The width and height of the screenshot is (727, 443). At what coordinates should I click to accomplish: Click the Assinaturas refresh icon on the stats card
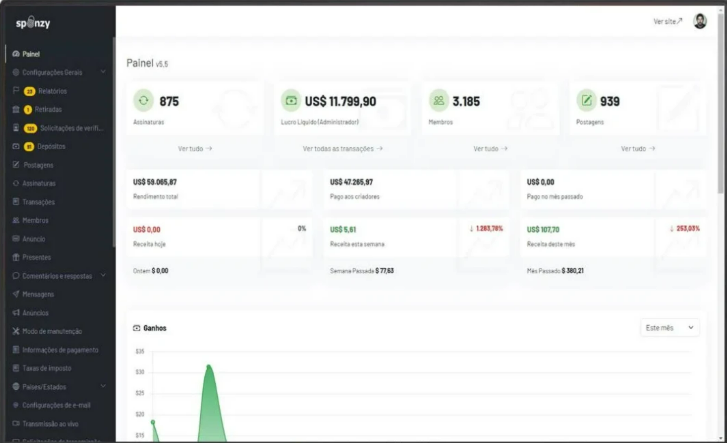(x=144, y=101)
